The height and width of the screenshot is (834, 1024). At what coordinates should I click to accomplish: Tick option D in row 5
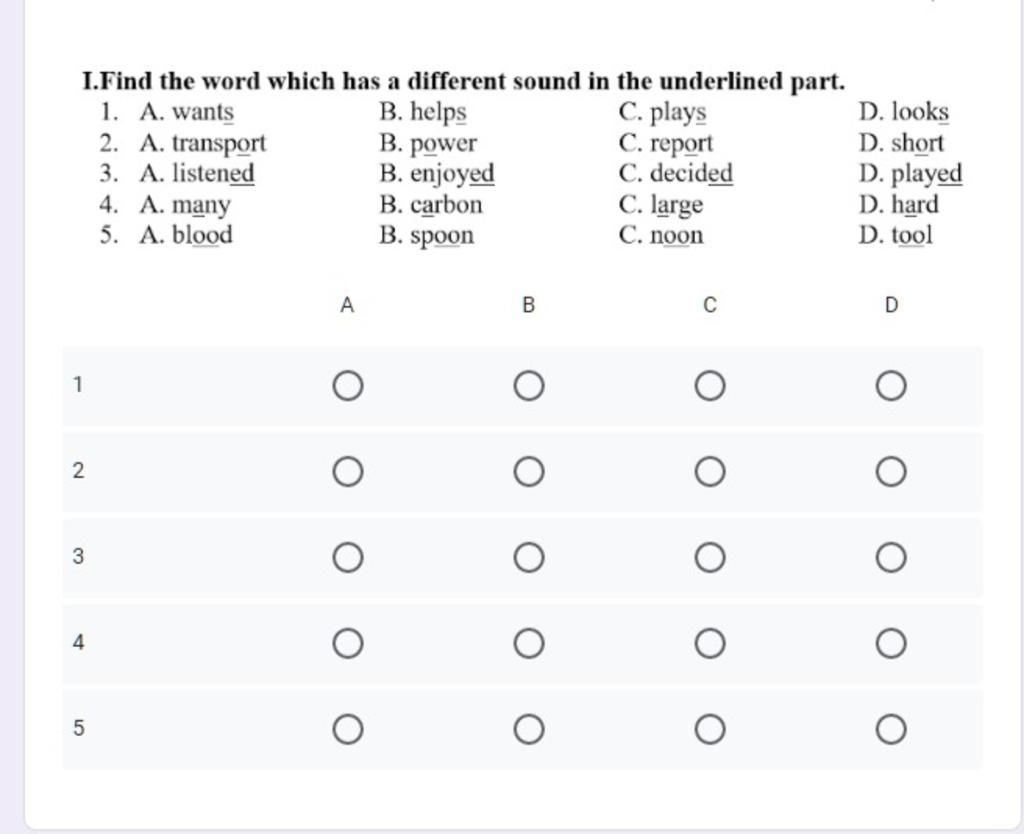pos(891,729)
